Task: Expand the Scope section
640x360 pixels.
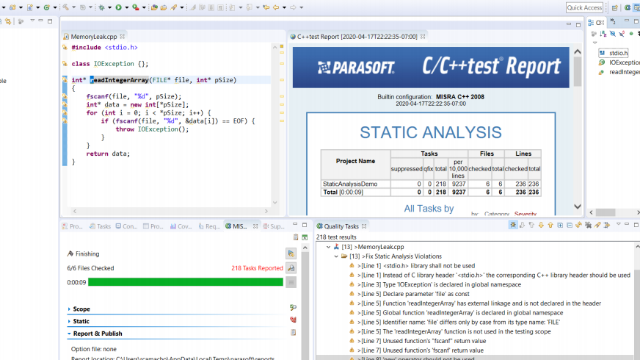Action: pyautogui.click(x=69, y=309)
